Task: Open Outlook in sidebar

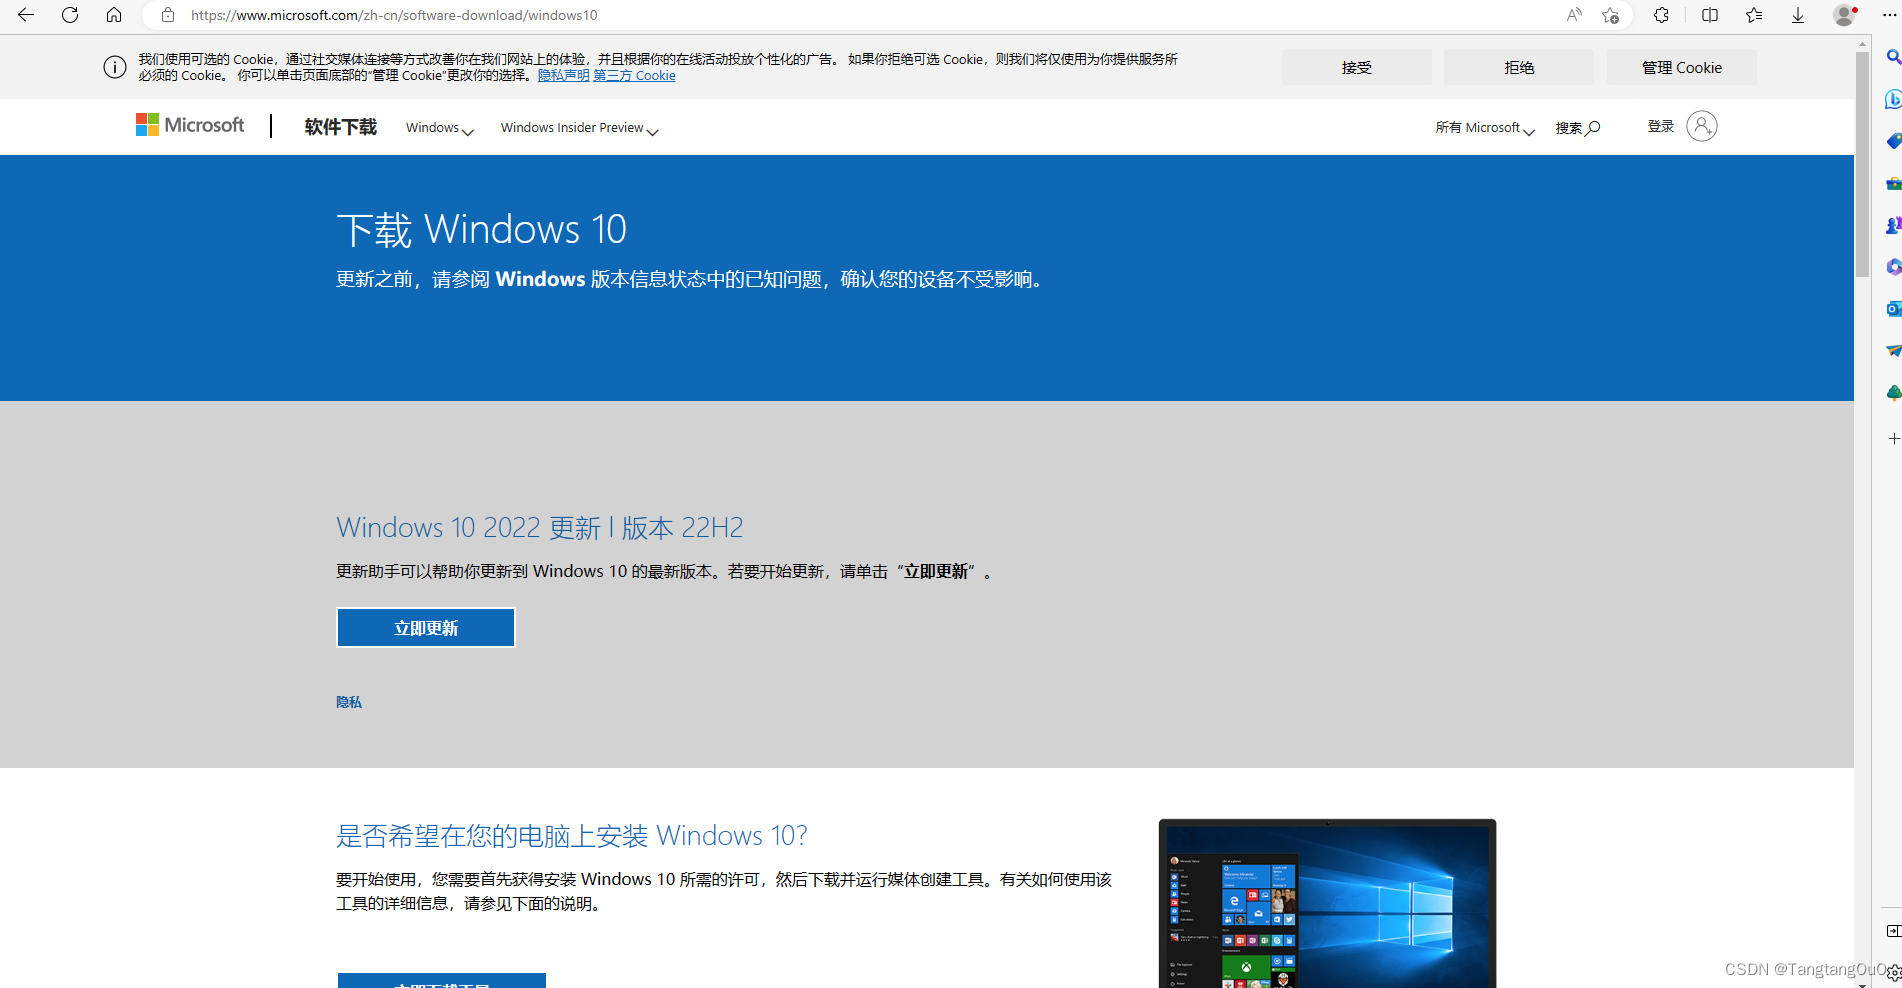Action: point(1893,309)
